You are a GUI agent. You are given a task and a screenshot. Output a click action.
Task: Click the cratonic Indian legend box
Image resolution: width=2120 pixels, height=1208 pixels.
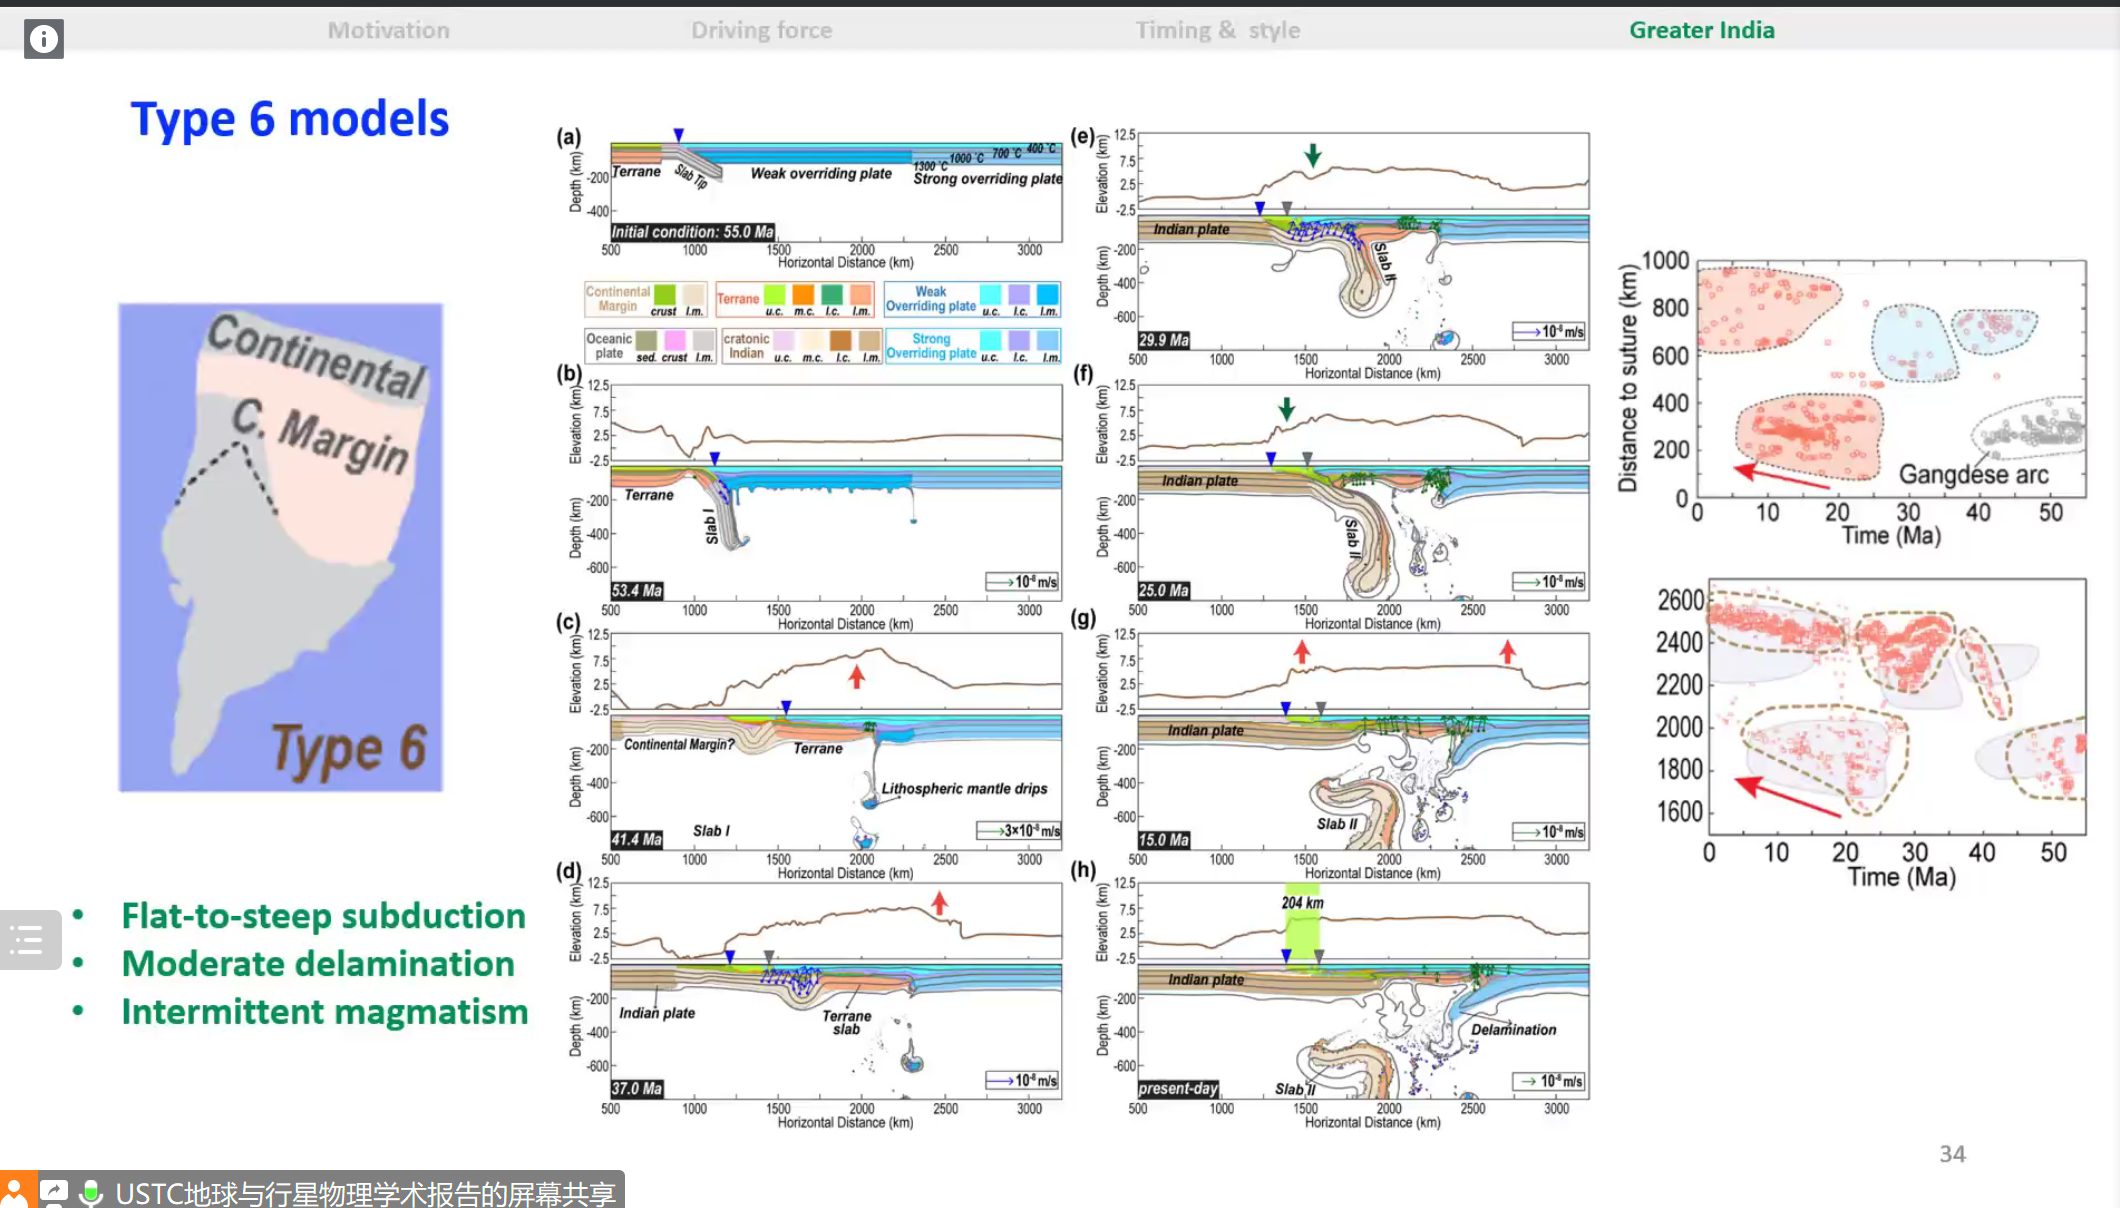point(801,346)
